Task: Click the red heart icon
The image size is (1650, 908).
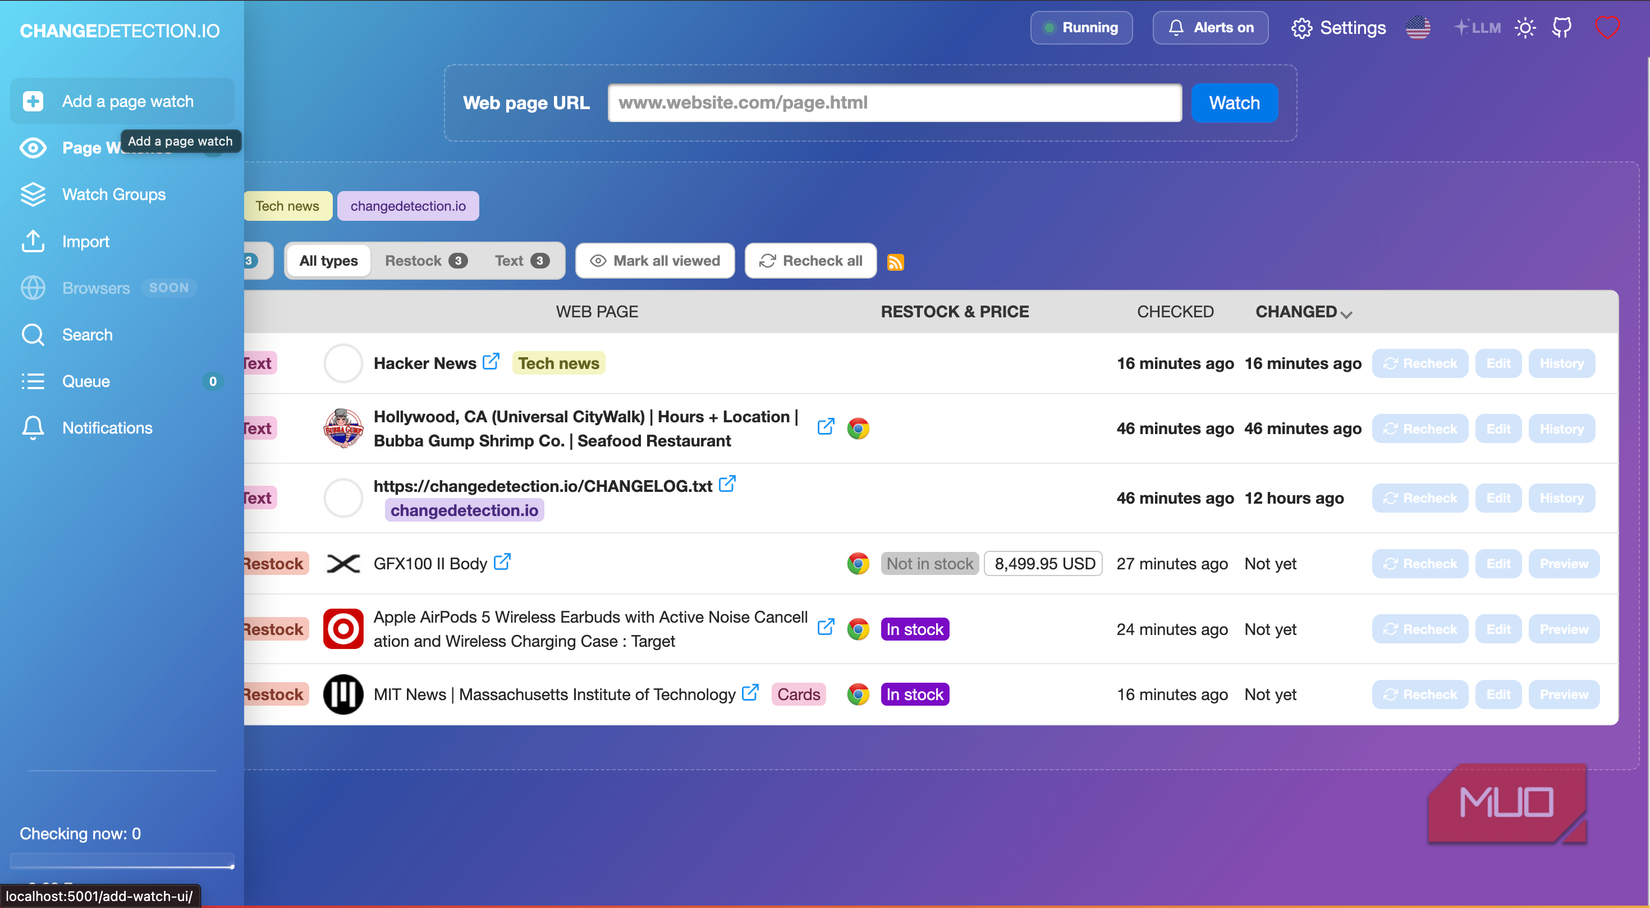Action: [x=1607, y=28]
